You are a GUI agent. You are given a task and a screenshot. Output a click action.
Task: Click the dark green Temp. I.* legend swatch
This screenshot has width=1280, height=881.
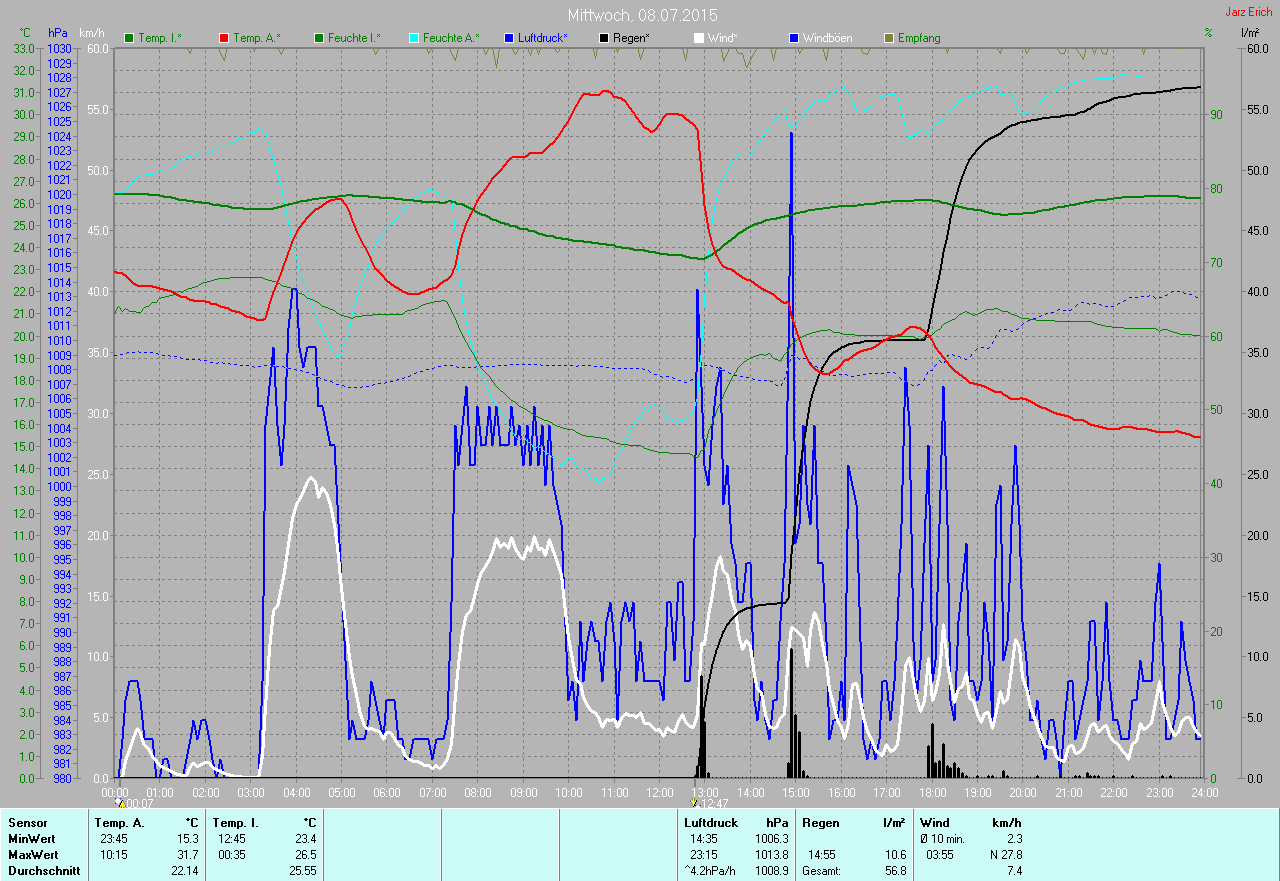pyautogui.click(x=129, y=38)
